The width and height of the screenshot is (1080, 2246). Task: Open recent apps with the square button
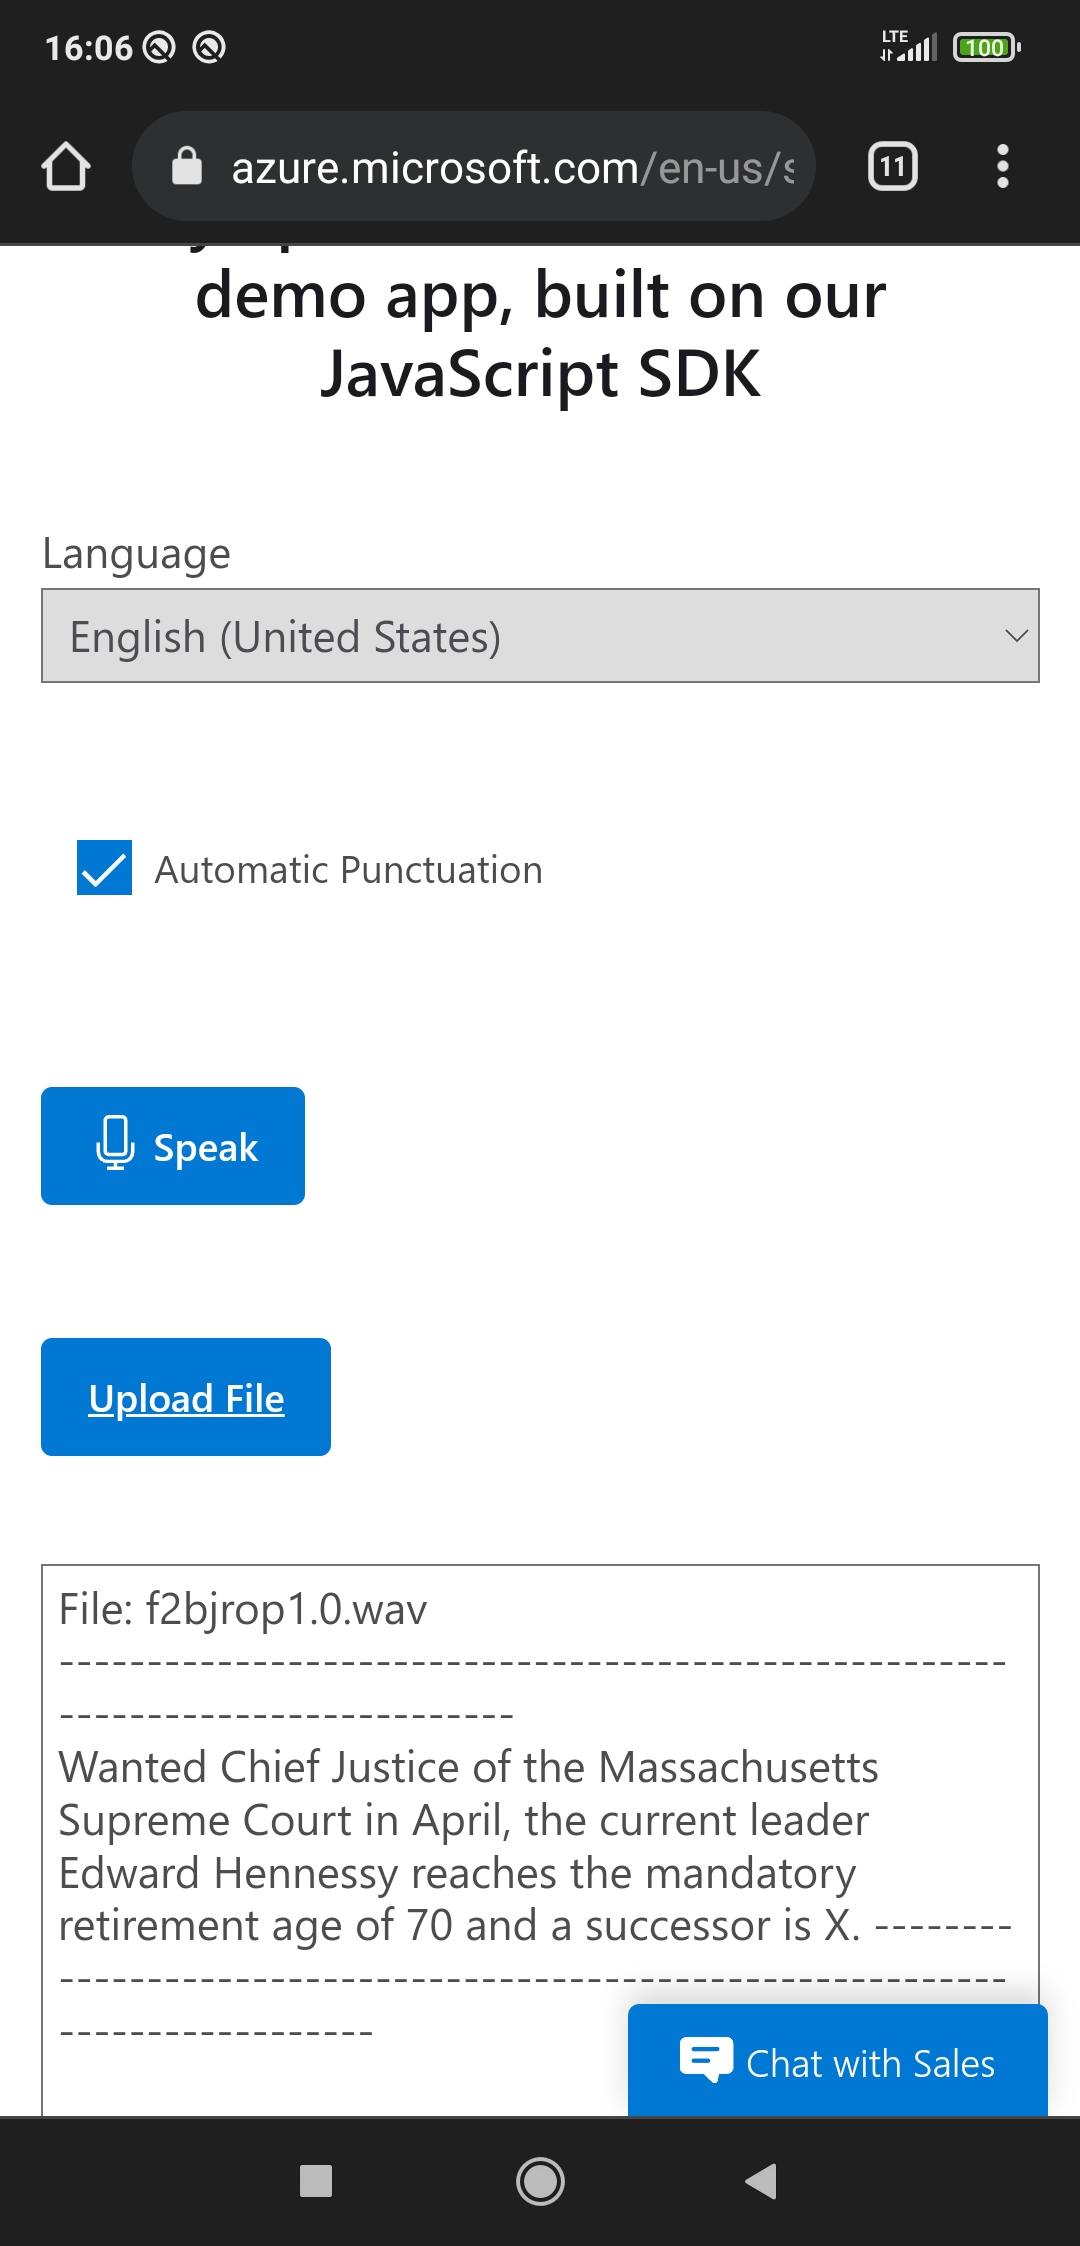point(316,2184)
